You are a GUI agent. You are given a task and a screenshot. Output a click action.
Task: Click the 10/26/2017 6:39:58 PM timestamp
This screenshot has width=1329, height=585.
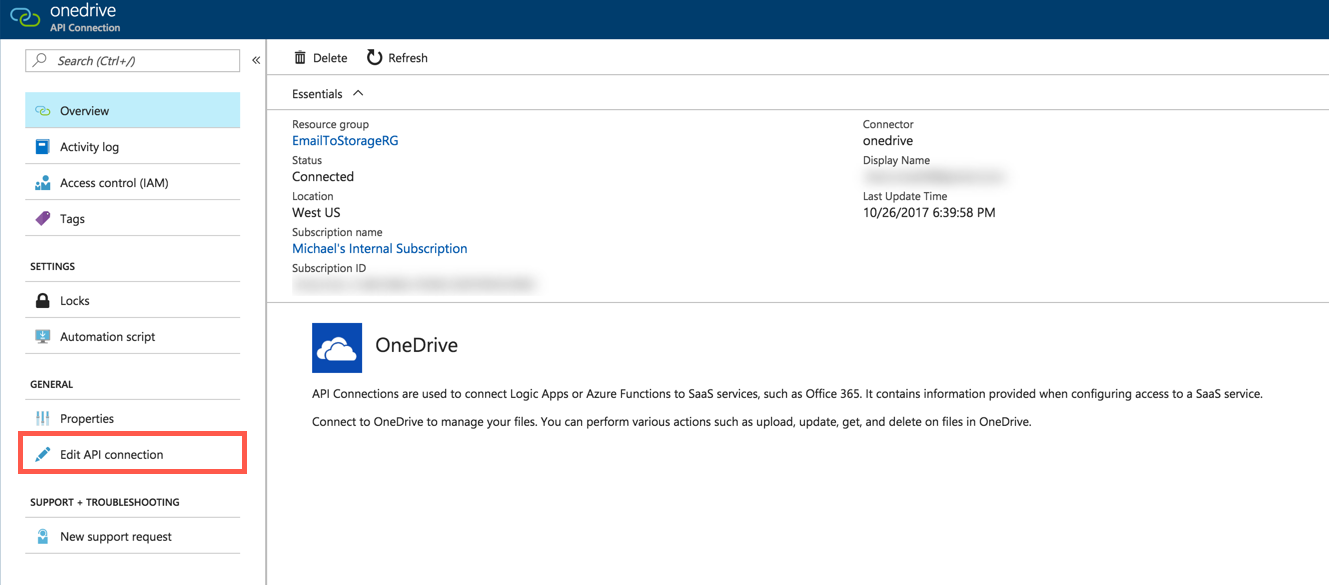(929, 213)
